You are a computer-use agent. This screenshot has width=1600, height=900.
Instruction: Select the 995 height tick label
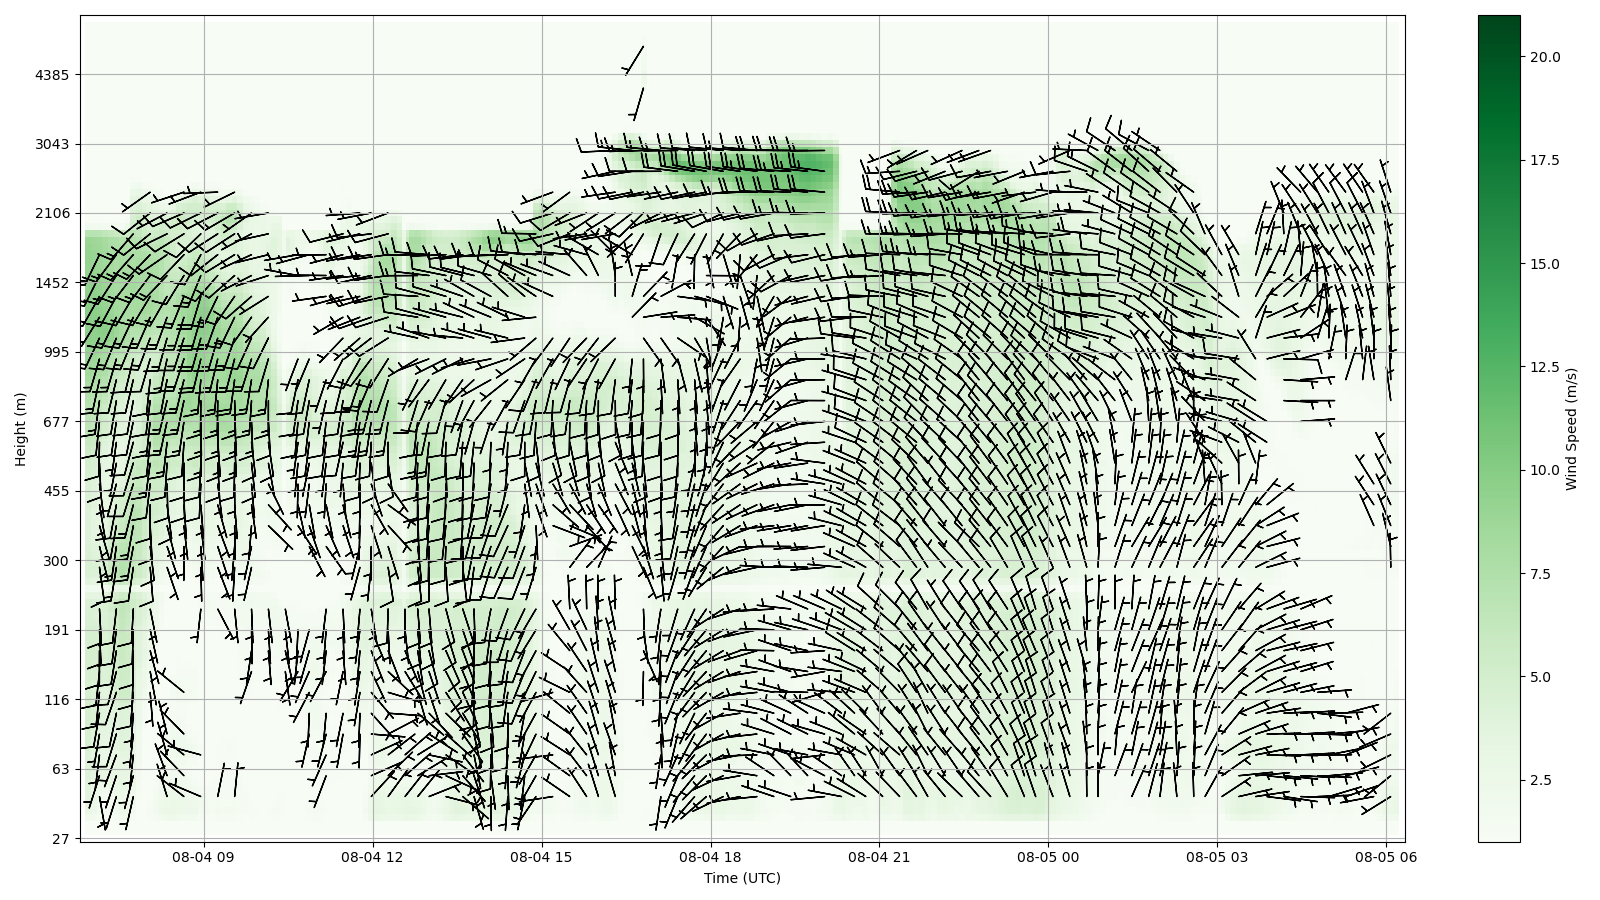pyautogui.click(x=56, y=352)
